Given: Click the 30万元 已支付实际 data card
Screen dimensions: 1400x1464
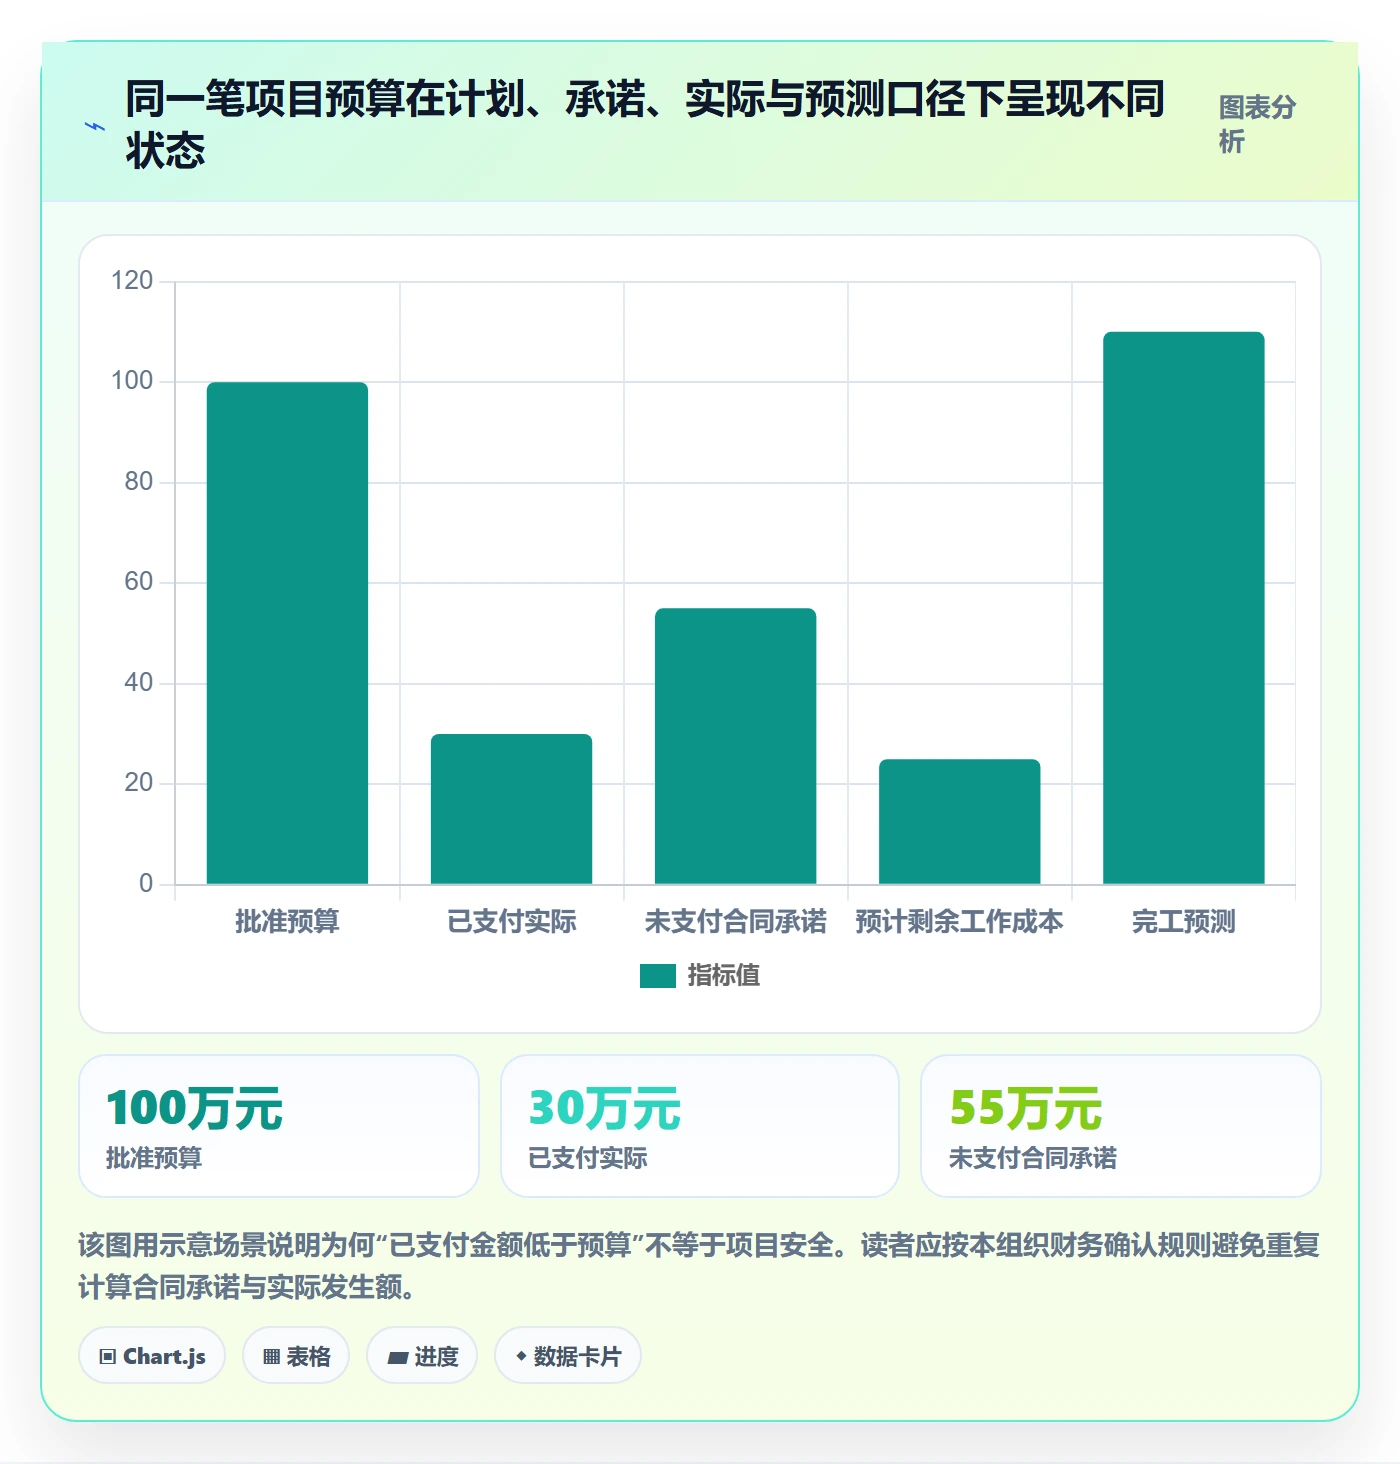Looking at the screenshot, I should [x=700, y=1126].
